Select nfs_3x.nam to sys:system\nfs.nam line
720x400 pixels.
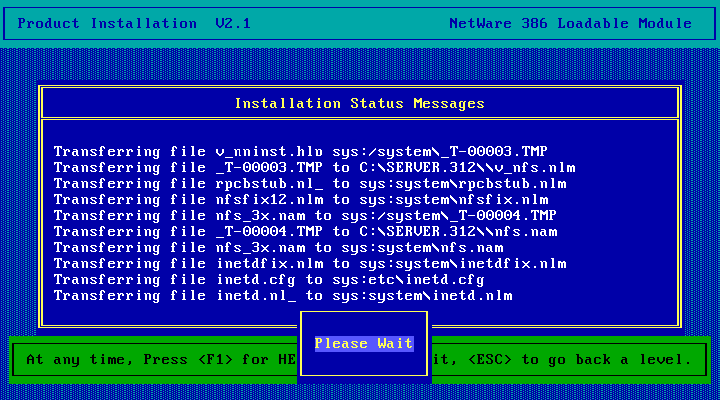pyautogui.click(x=278, y=248)
